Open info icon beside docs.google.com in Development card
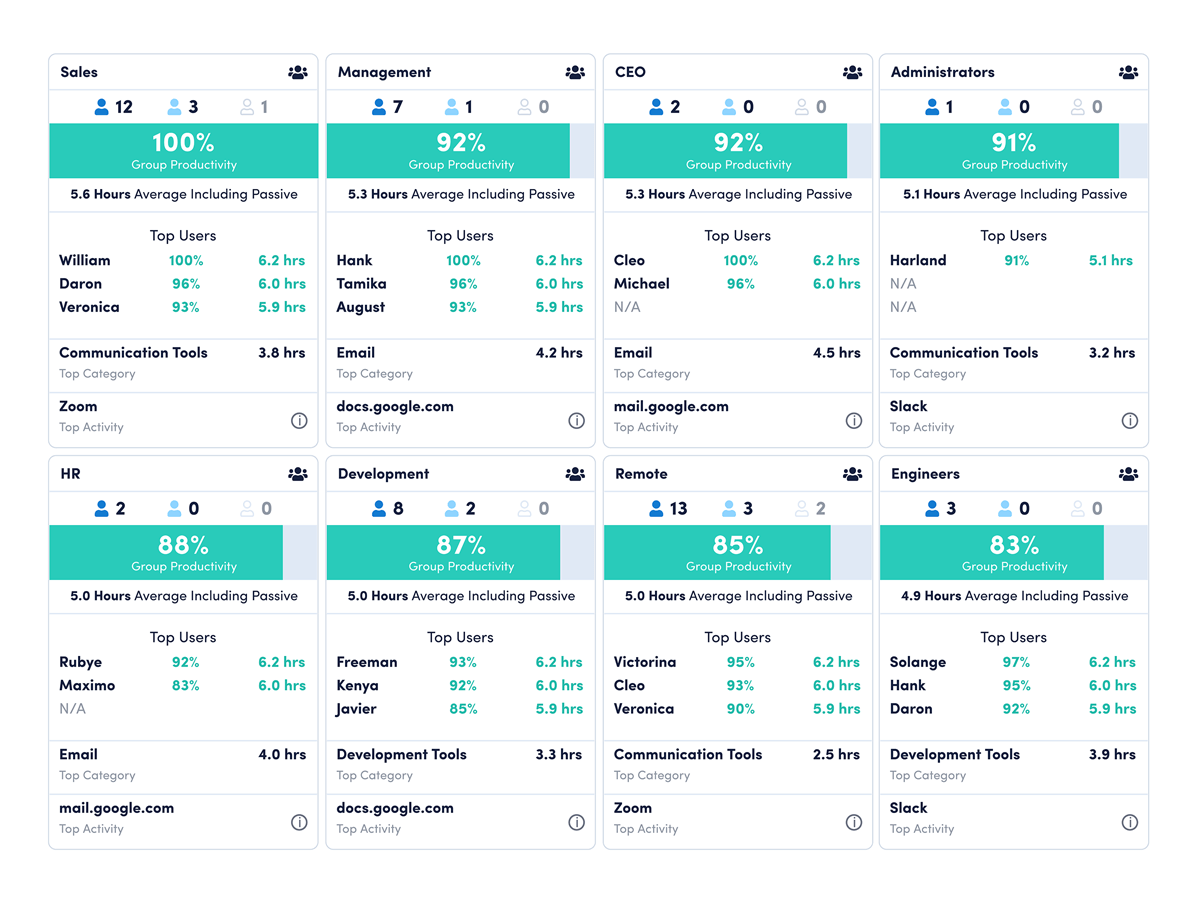This screenshot has width=1200, height=900. click(576, 822)
